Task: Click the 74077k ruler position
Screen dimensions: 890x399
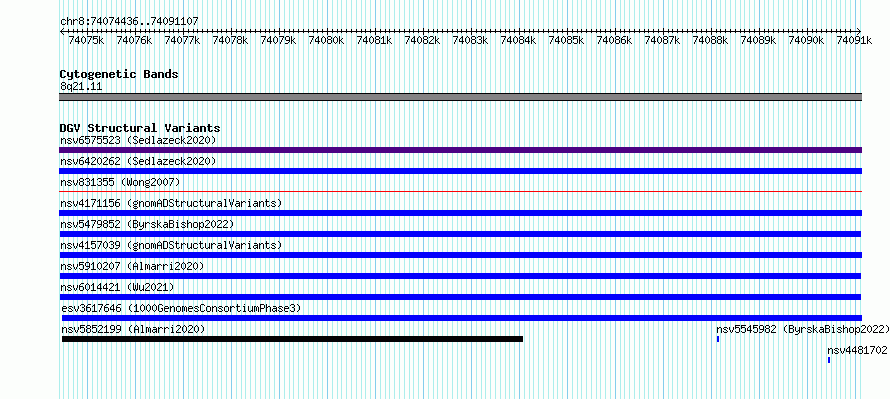Action: coord(182,40)
